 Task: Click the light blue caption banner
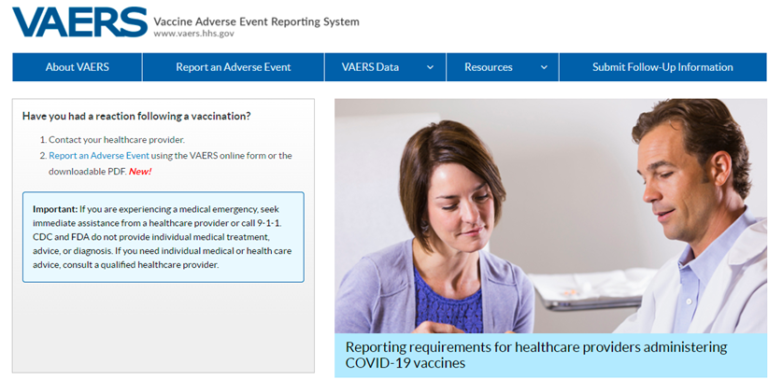(x=551, y=355)
